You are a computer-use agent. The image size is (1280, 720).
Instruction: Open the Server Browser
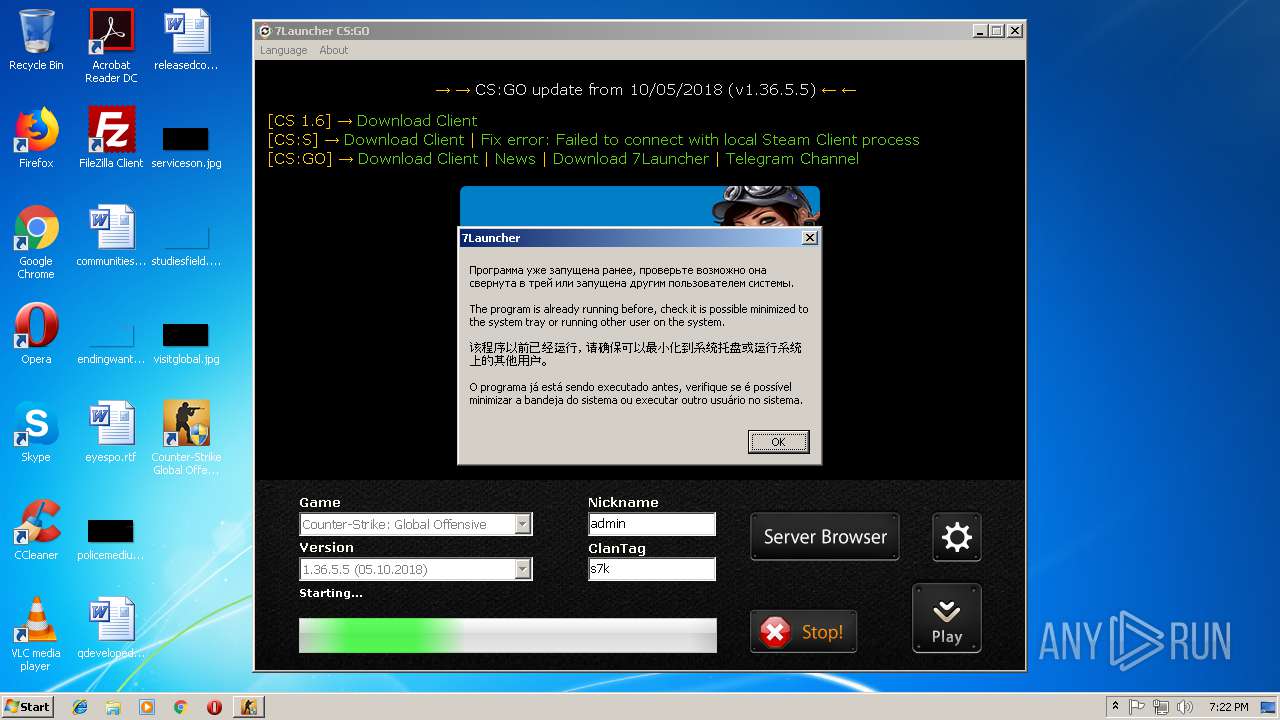(x=825, y=537)
